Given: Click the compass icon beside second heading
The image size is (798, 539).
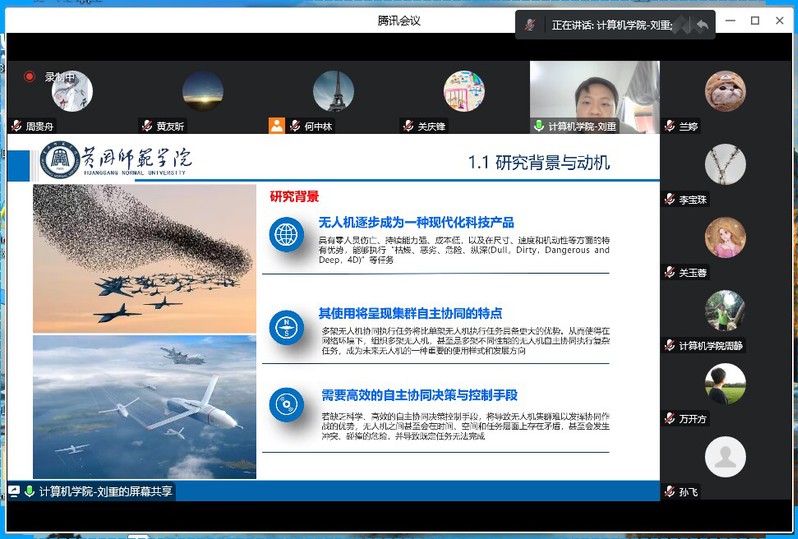Looking at the screenshot, I should (286, 325).
